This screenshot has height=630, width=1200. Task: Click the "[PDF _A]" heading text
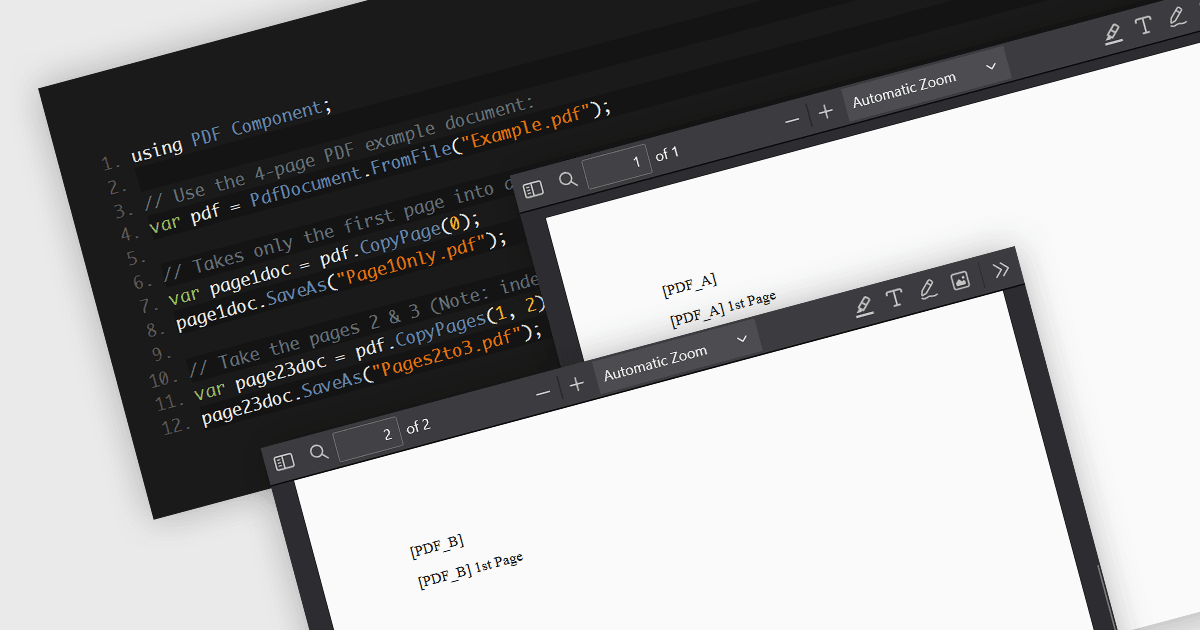point(689,286)
